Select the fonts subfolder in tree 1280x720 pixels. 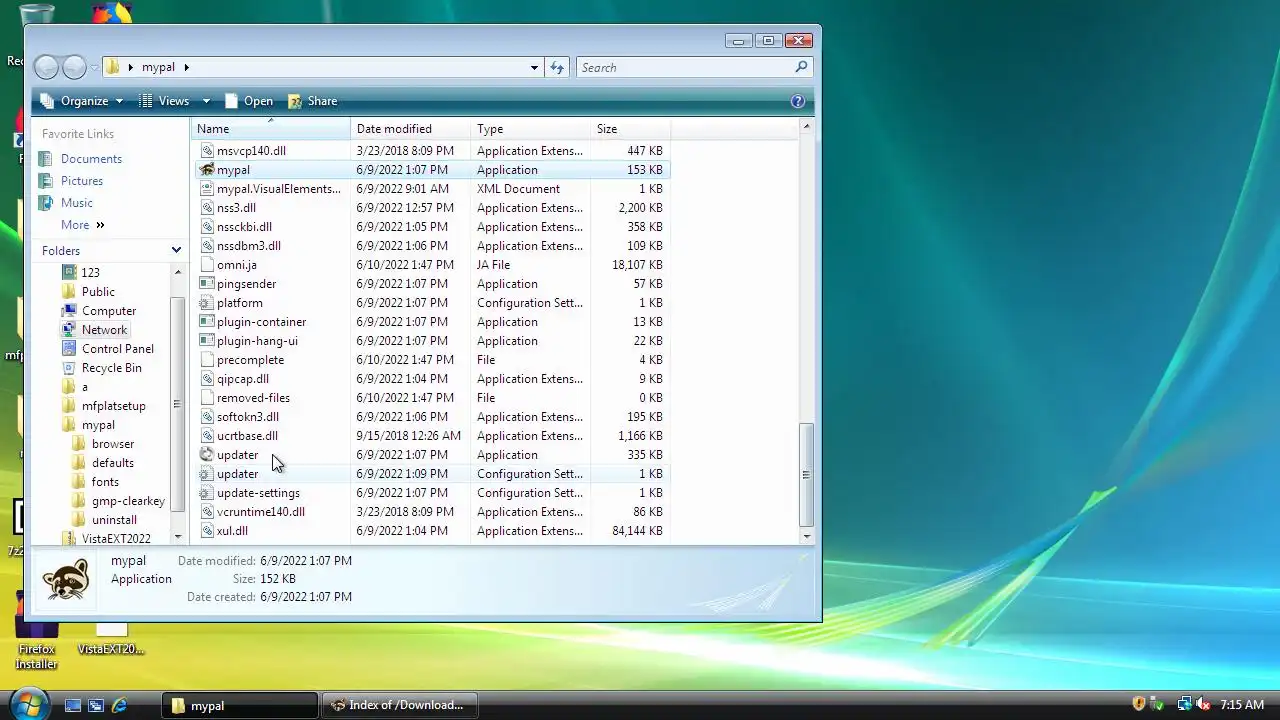coord(105,482)
